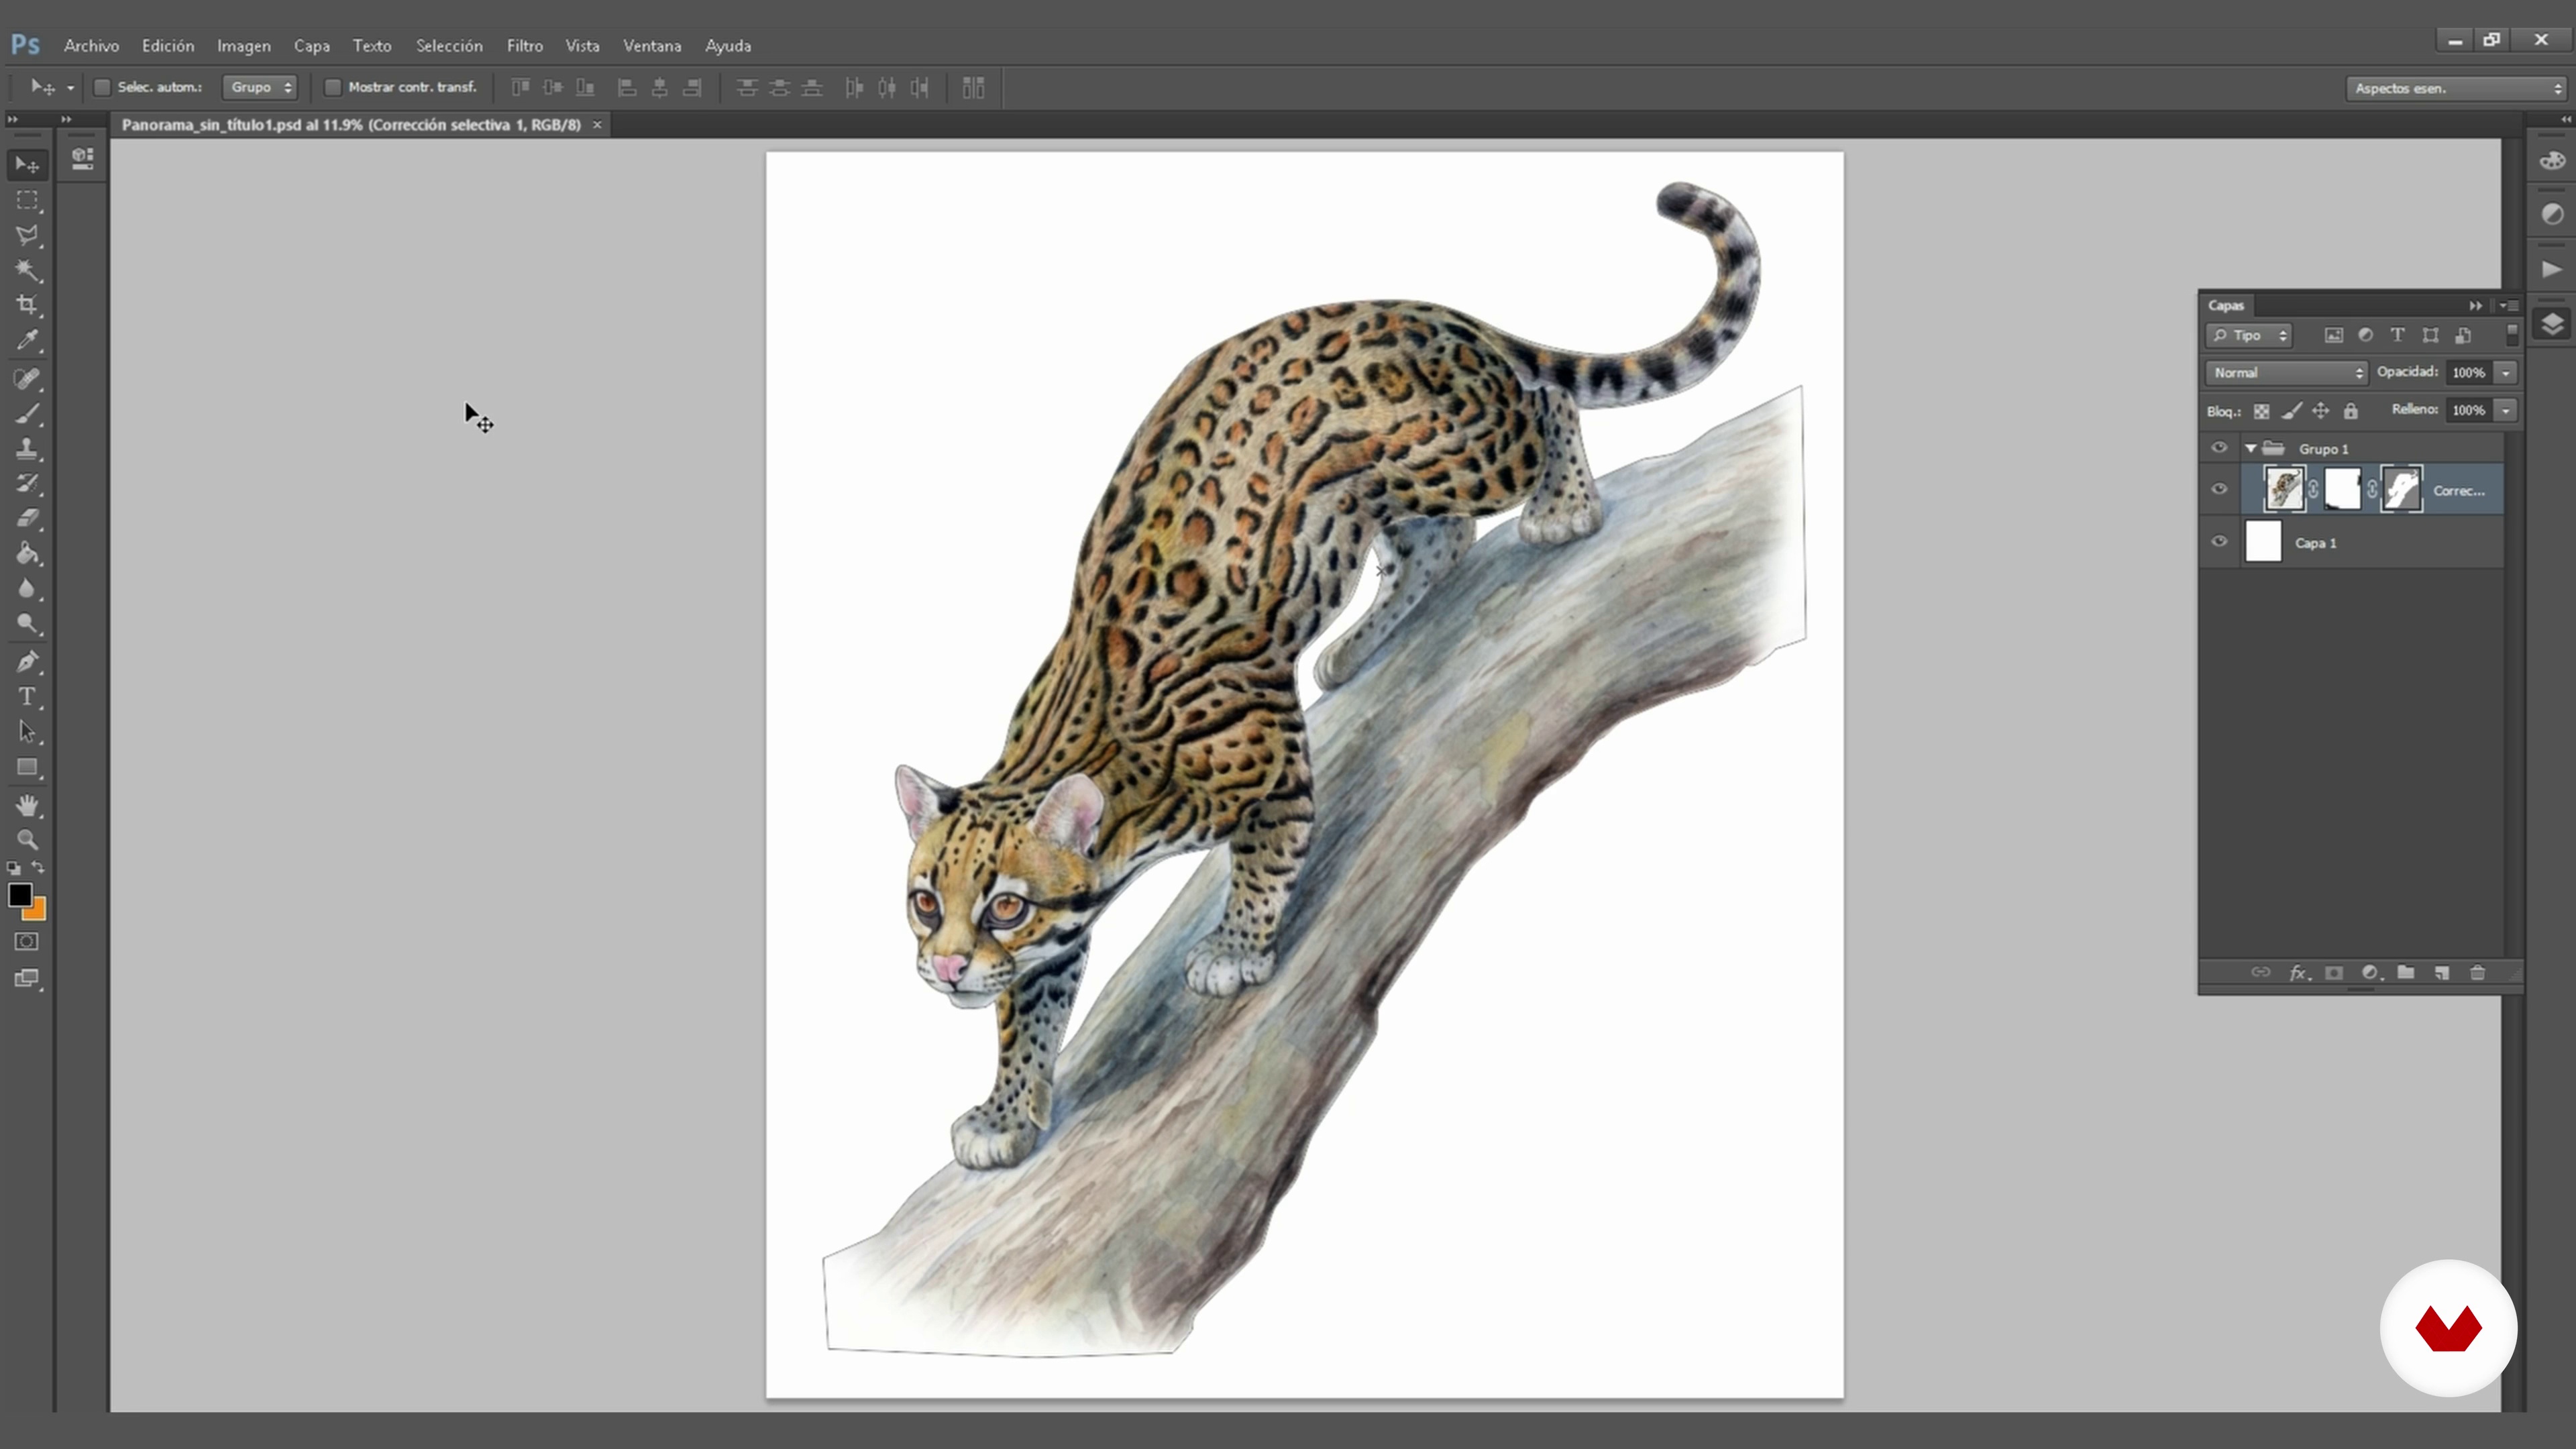Viewport: 2576px width, 1449px height.
Task: Select the Path Selection tool
Action: tap(27, 732)
